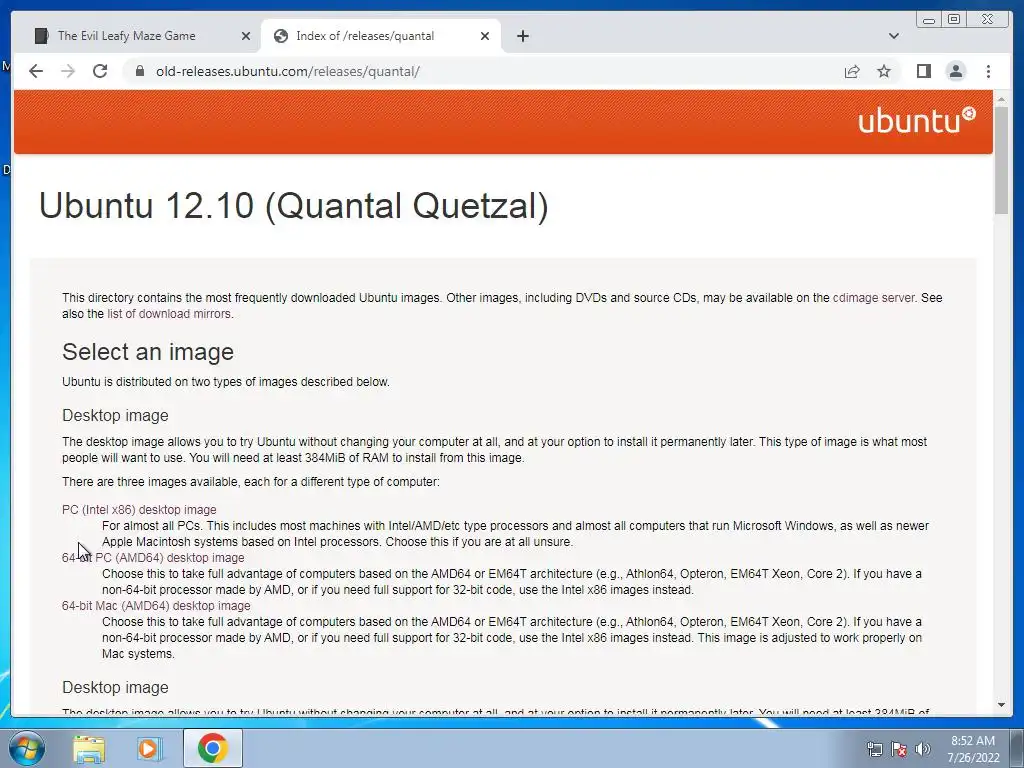Screen dimensions: 1024x768
Task: Click the scrollbar down arrow
Action: coord(1001,705)
